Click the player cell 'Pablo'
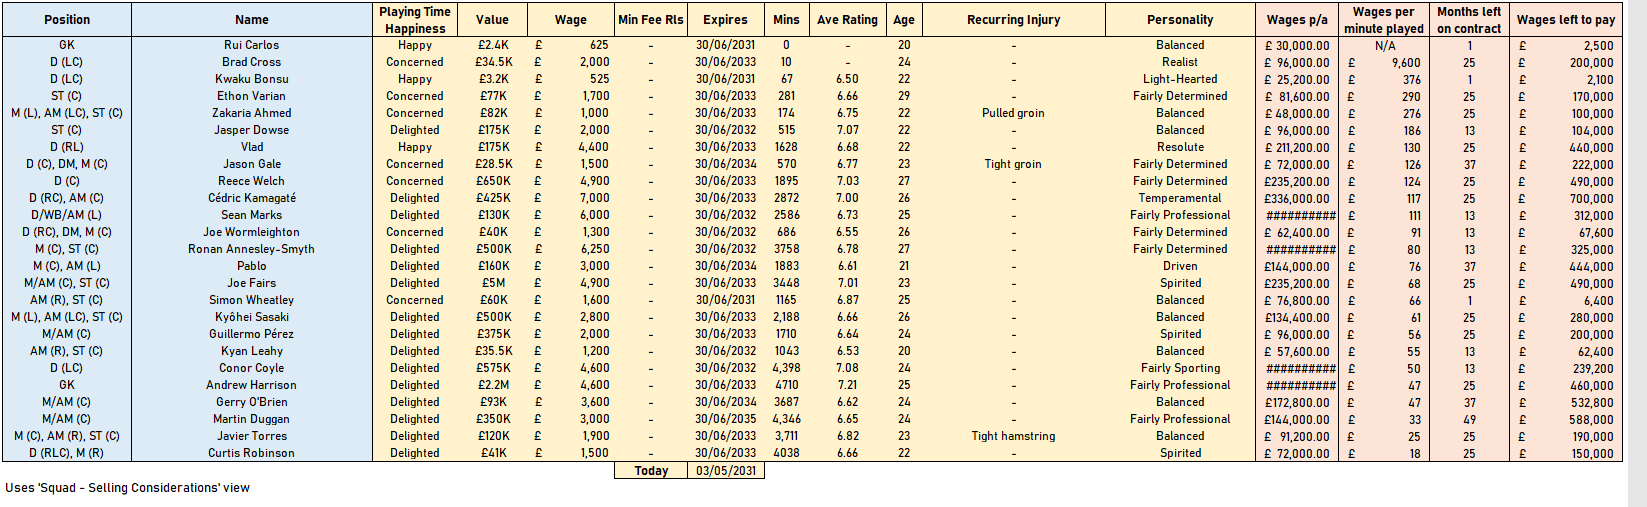 [252, 266]
